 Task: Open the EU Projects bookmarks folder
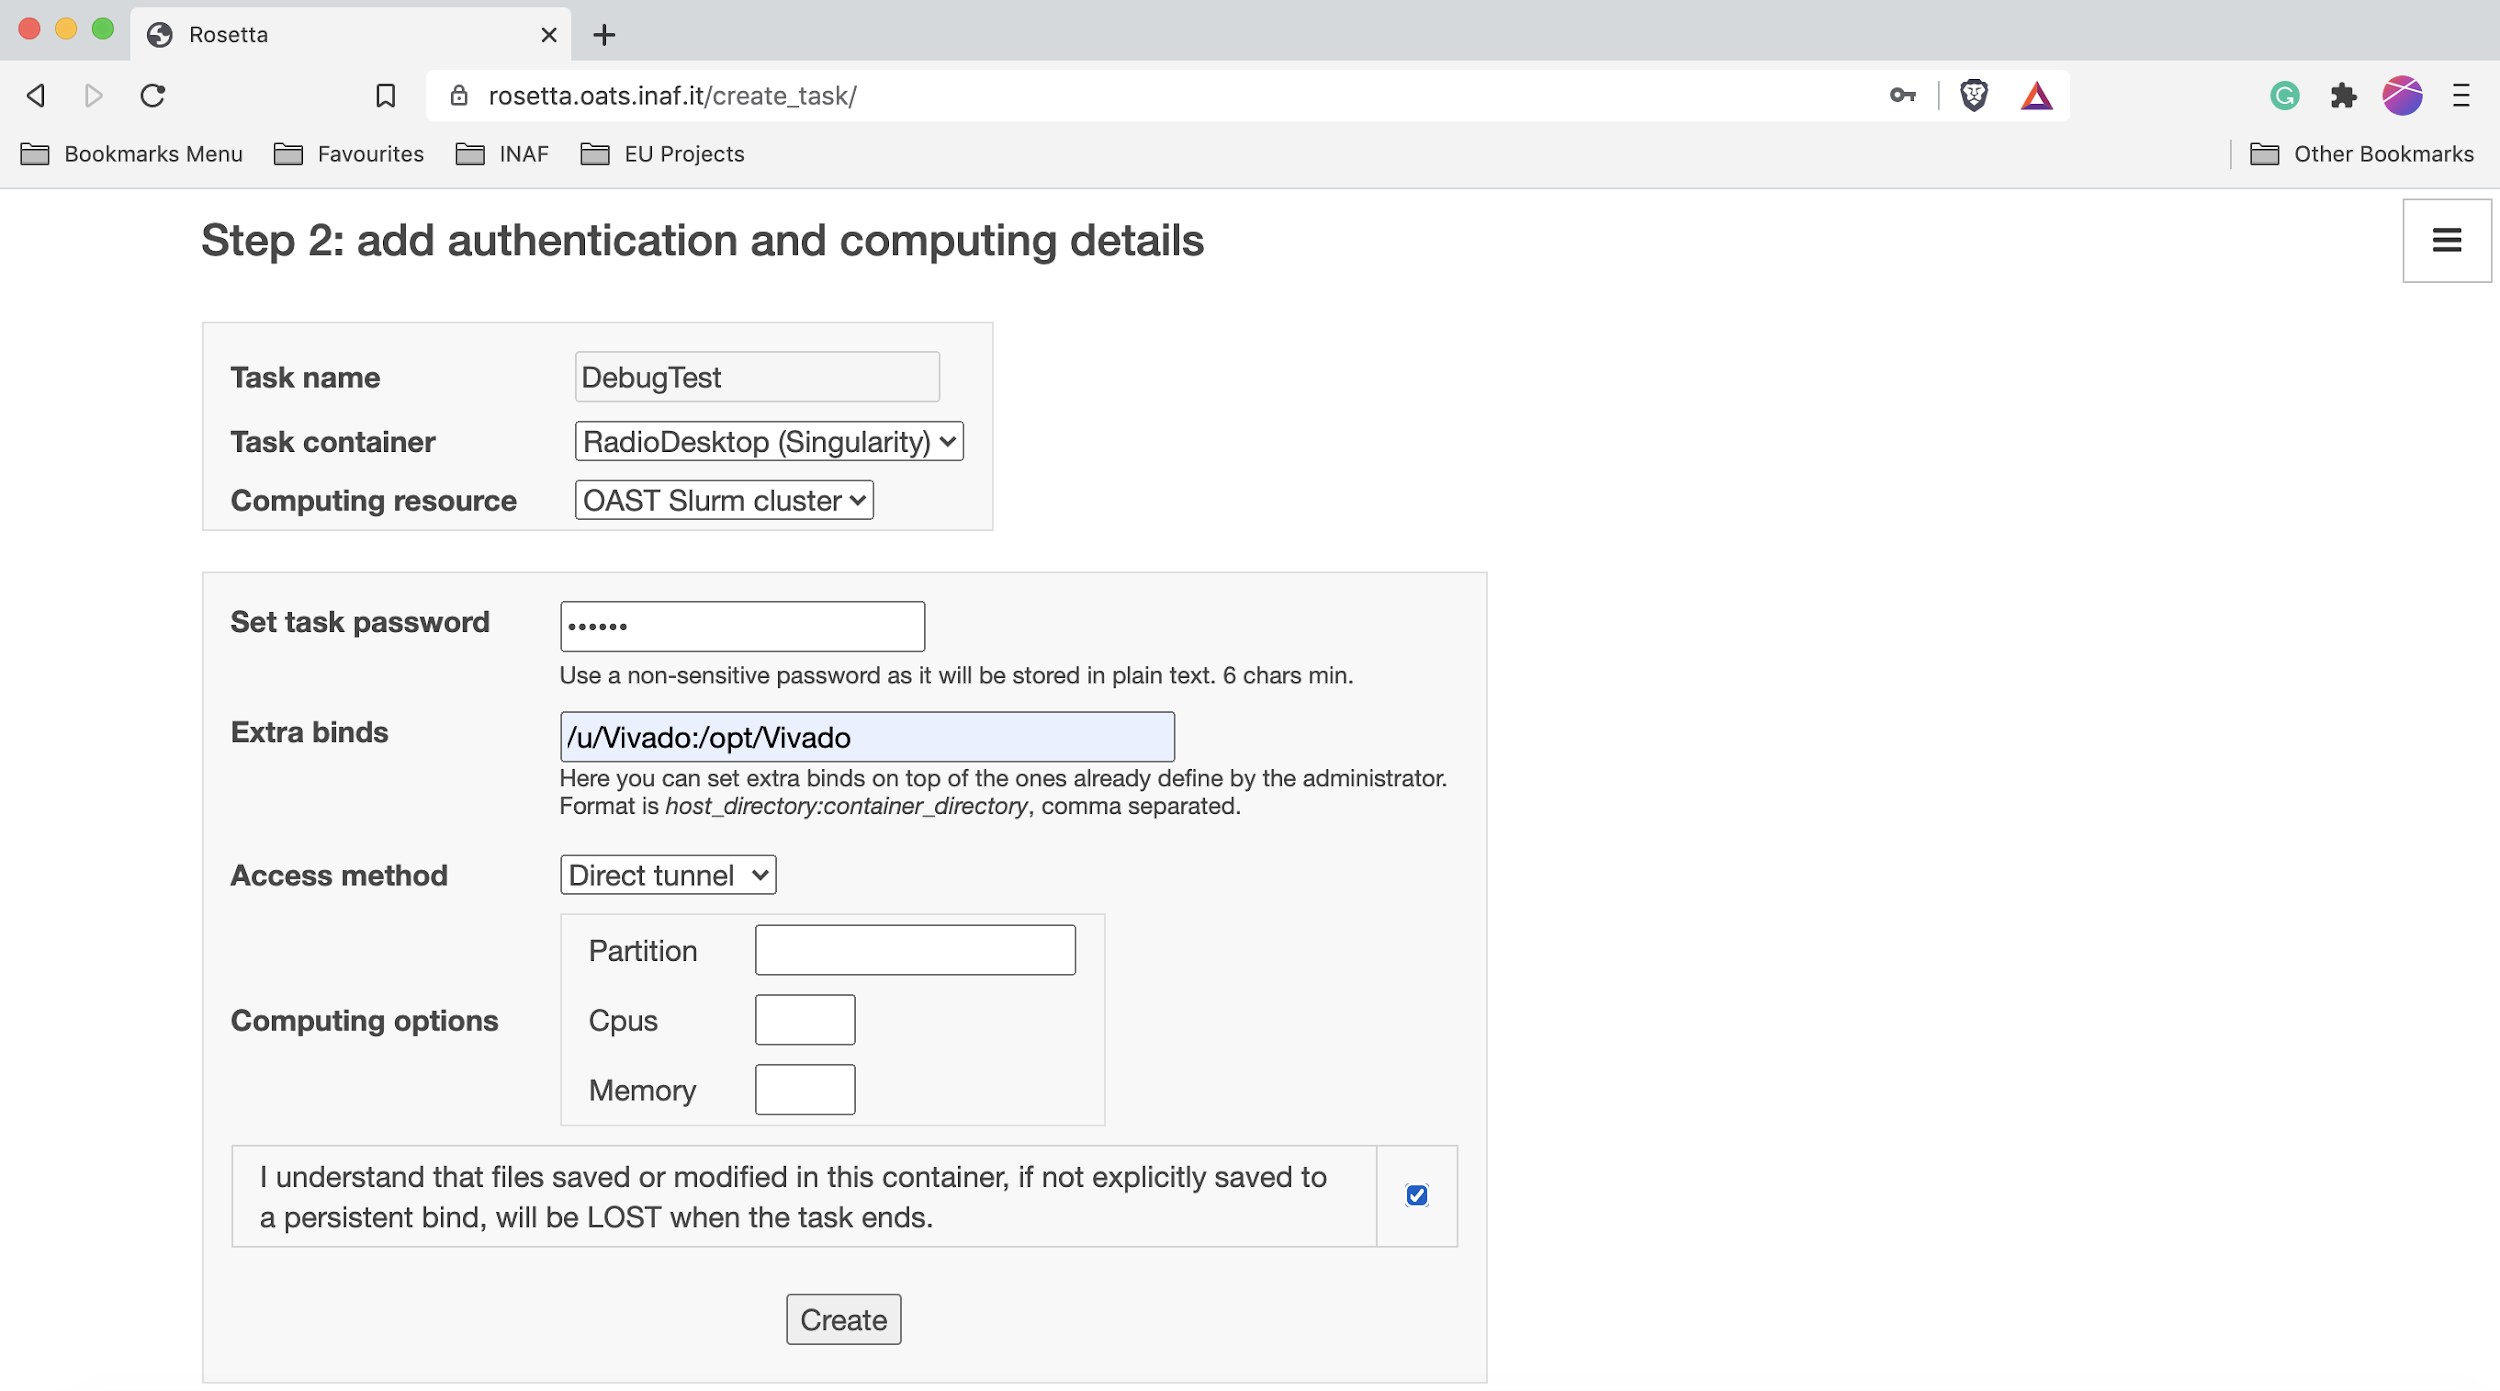[662, 154]
